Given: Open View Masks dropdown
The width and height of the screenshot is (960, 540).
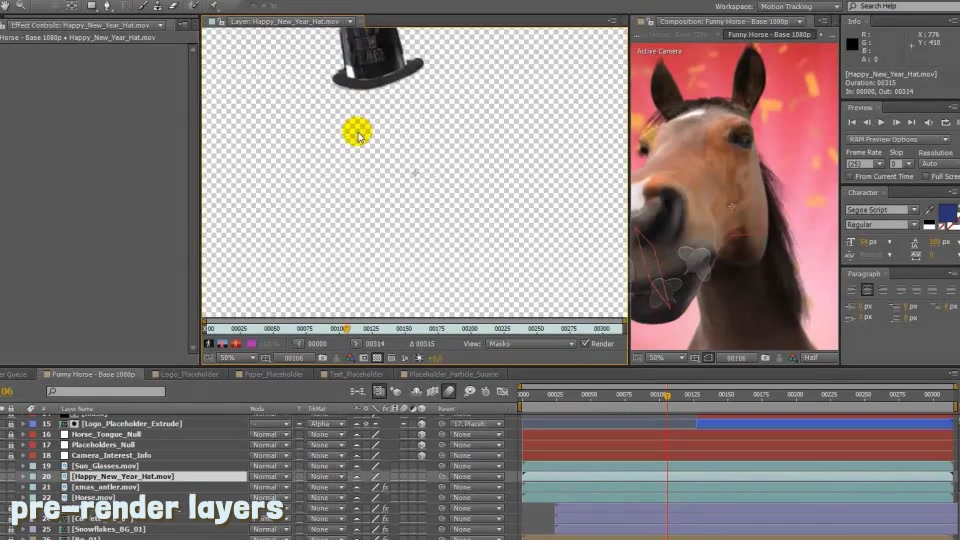Looking at the screenshot, I should [x=530, y=344].
